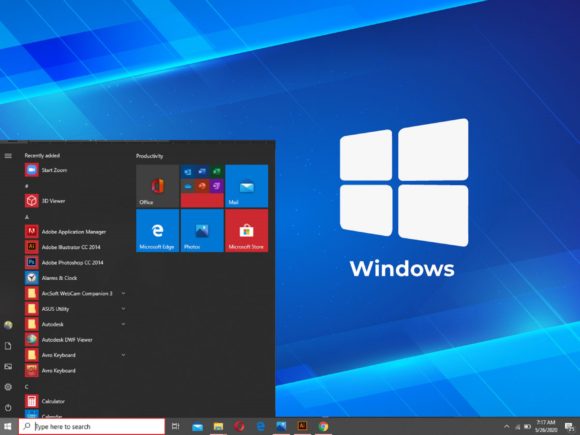Open Documents from Start sidebar
Screen dimensions: 580x435
coord(8,346)
